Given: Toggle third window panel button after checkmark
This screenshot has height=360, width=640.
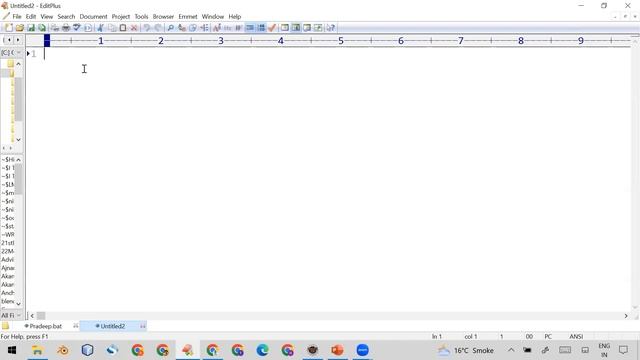Looking at the screenshot, I should click(x=307, y=28).
